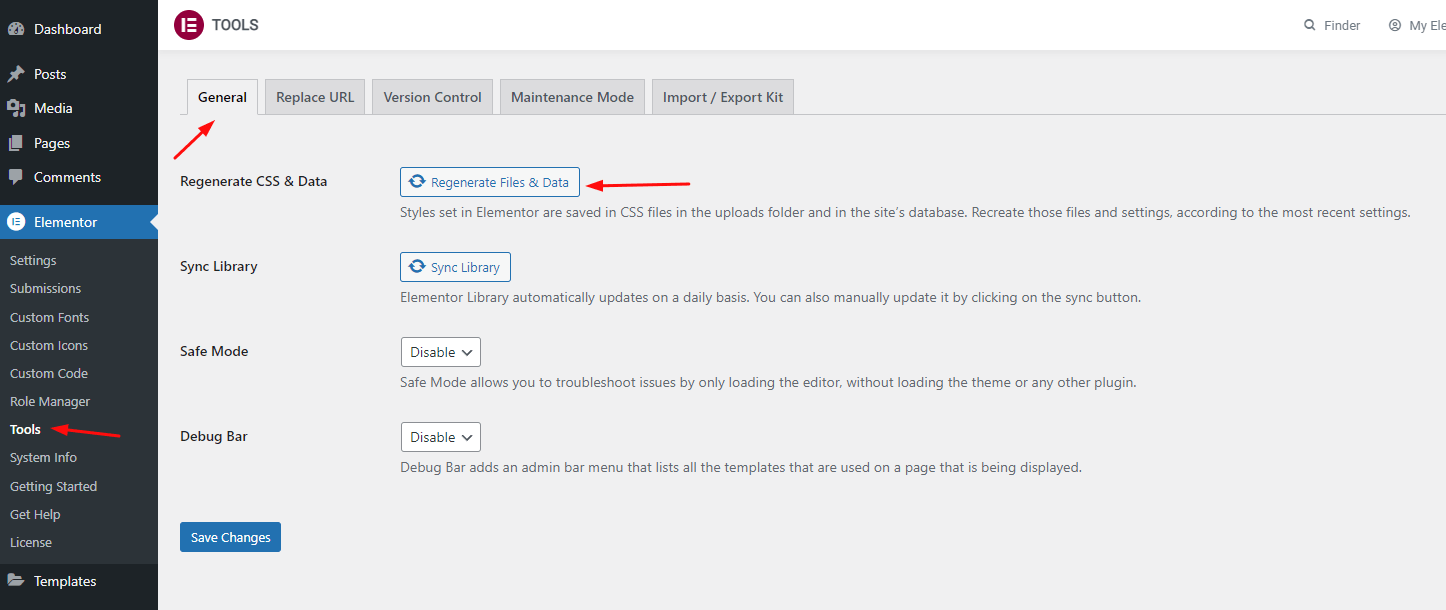Open Posts in admin sidebar
This screenshot has width=1446, height=610.
click(x=79, y=74)
